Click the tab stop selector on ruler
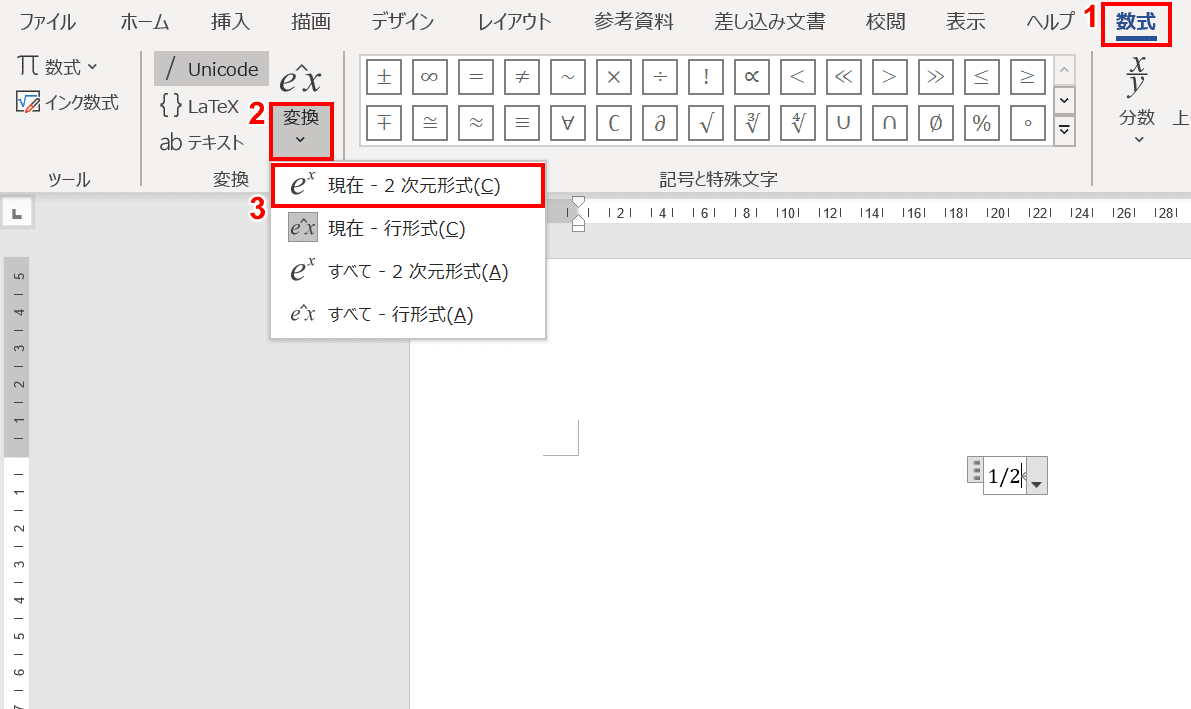 pos(17,214)
